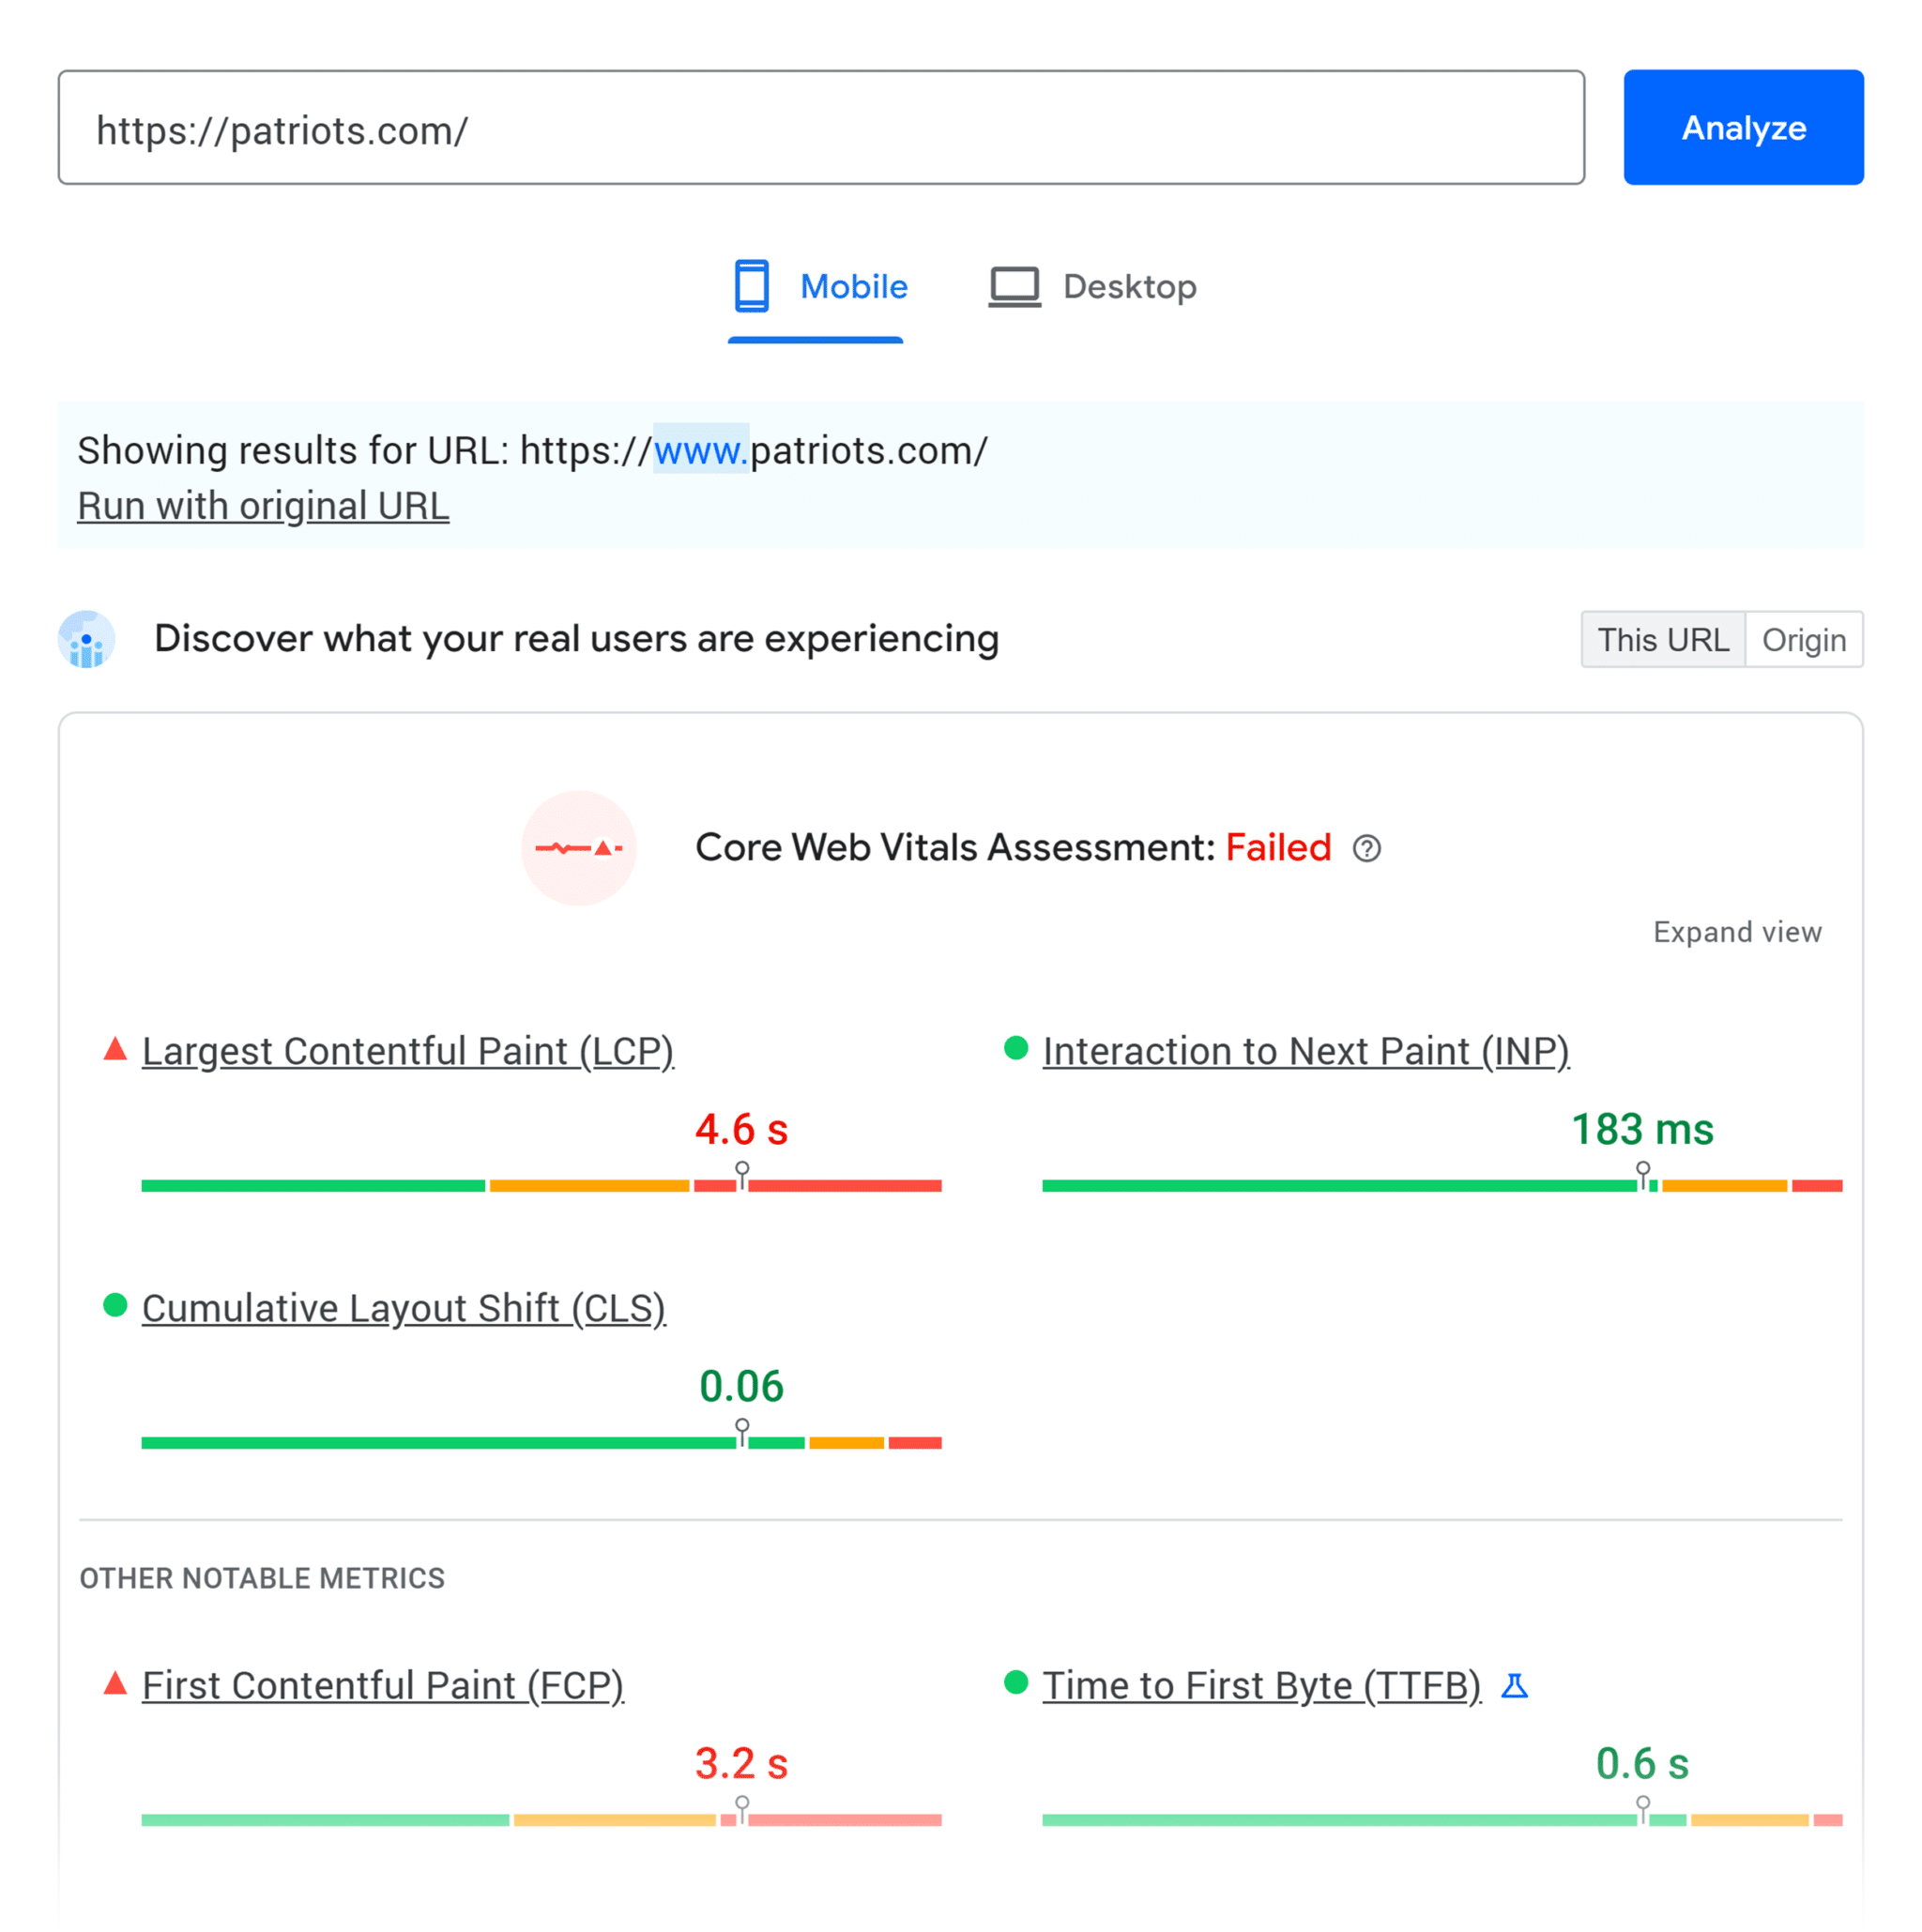The width and height of the screenshot is (1922, 1932).
Task: Click the 4.6 s LCP value
Action: [x=742, y=1130]
